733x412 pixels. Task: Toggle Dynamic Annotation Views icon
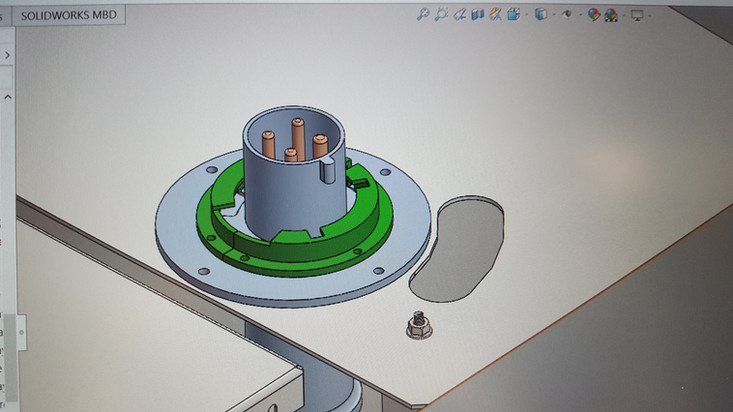pos(496,15)
